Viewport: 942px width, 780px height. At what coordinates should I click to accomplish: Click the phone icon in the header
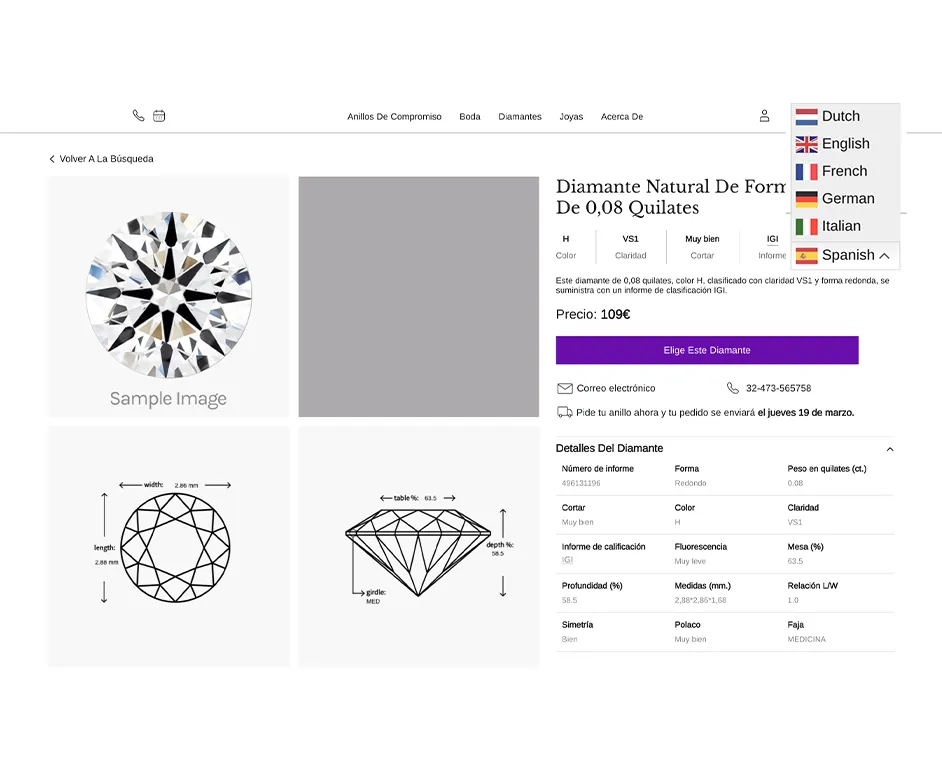[138, 116]
